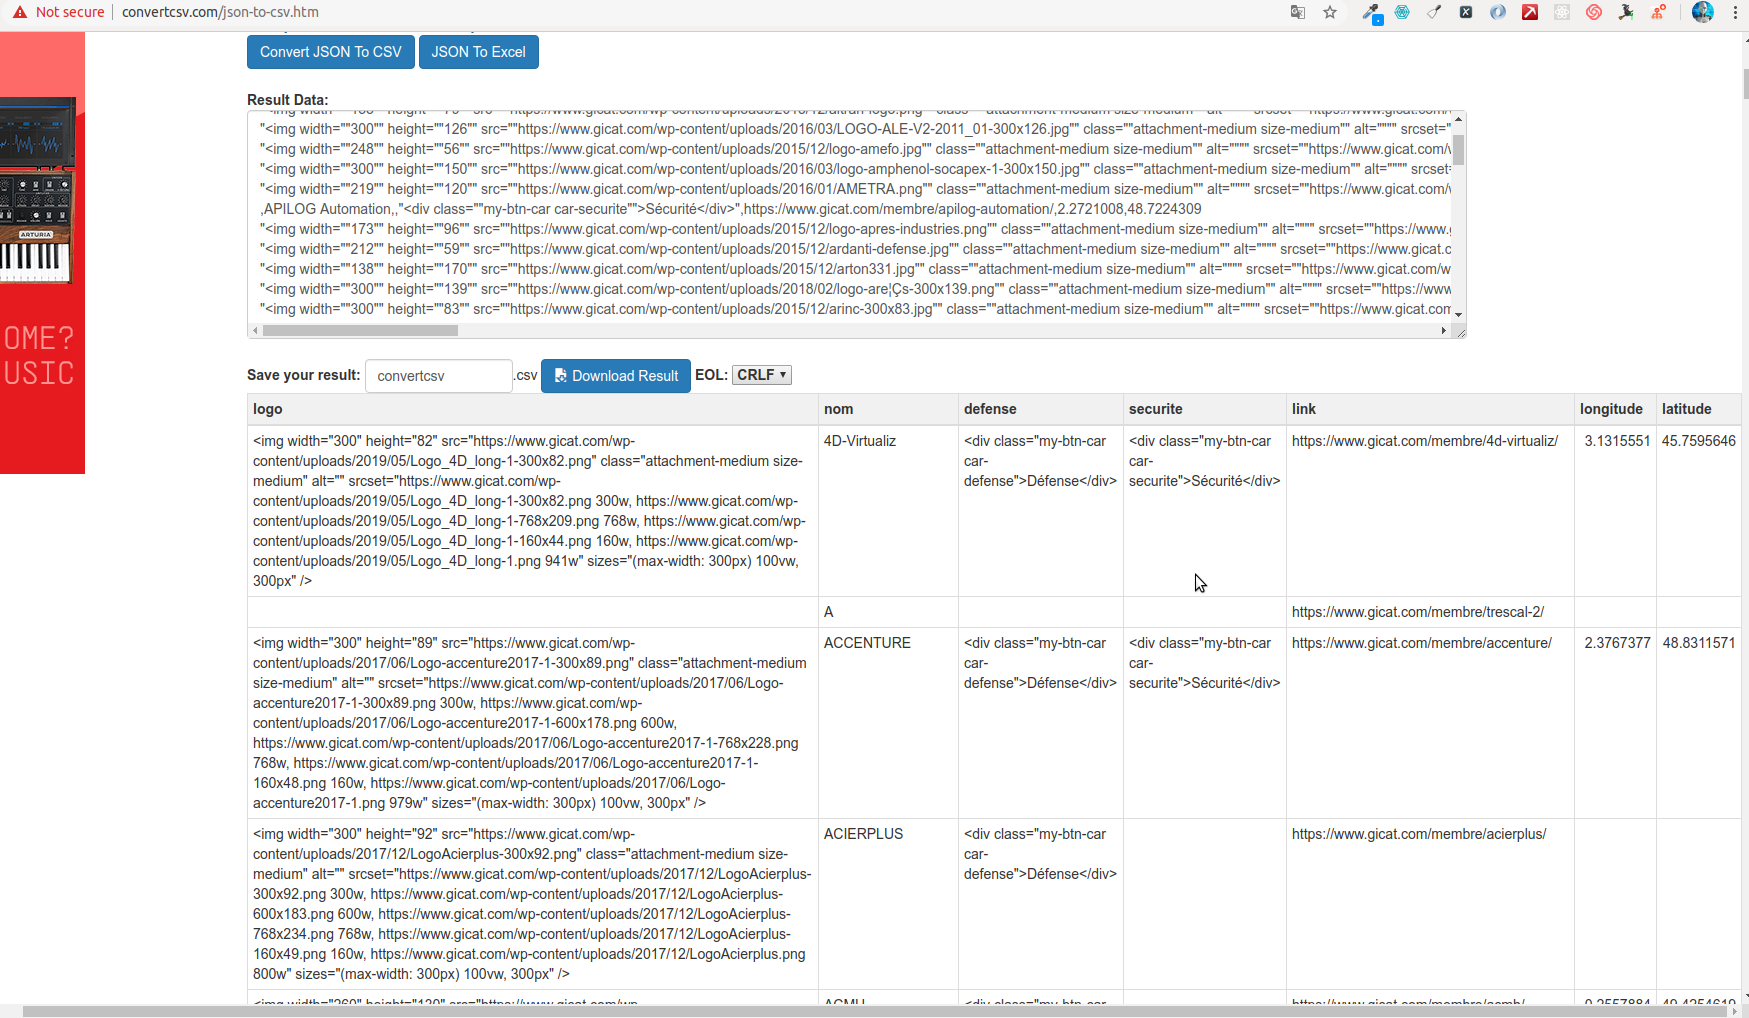Open the Chrome three-dot menu

pyautogui.click(x=1735, y=13)
